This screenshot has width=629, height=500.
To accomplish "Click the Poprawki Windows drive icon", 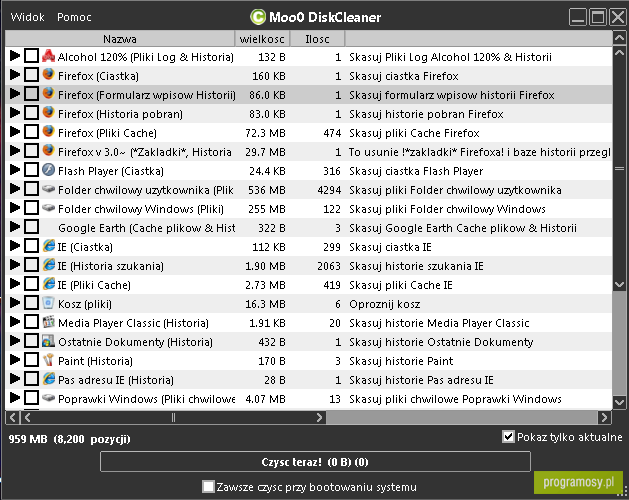I will click(x=49, y=398).
